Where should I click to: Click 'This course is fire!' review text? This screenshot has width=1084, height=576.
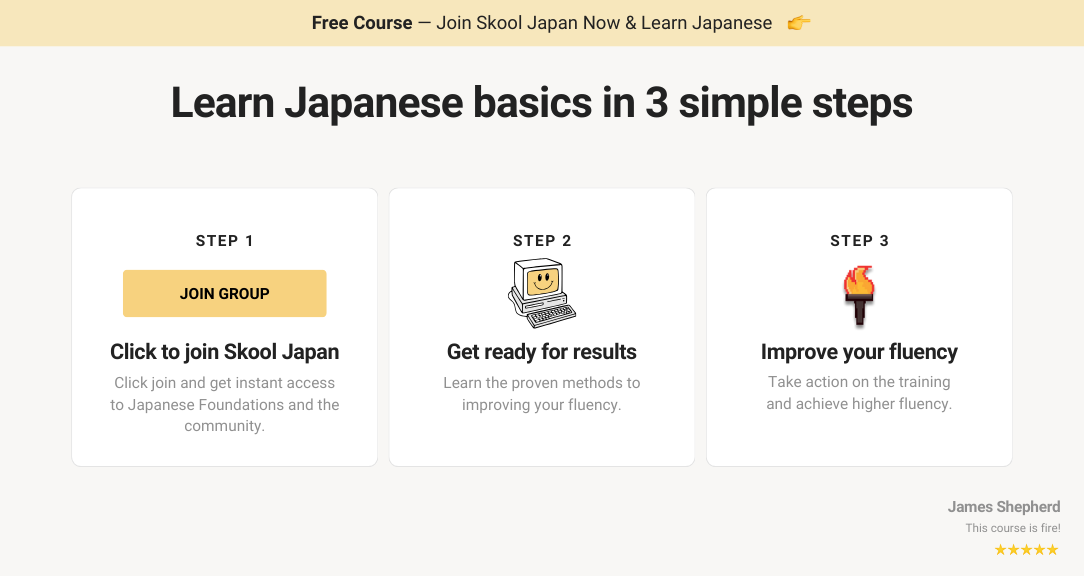1013,528
